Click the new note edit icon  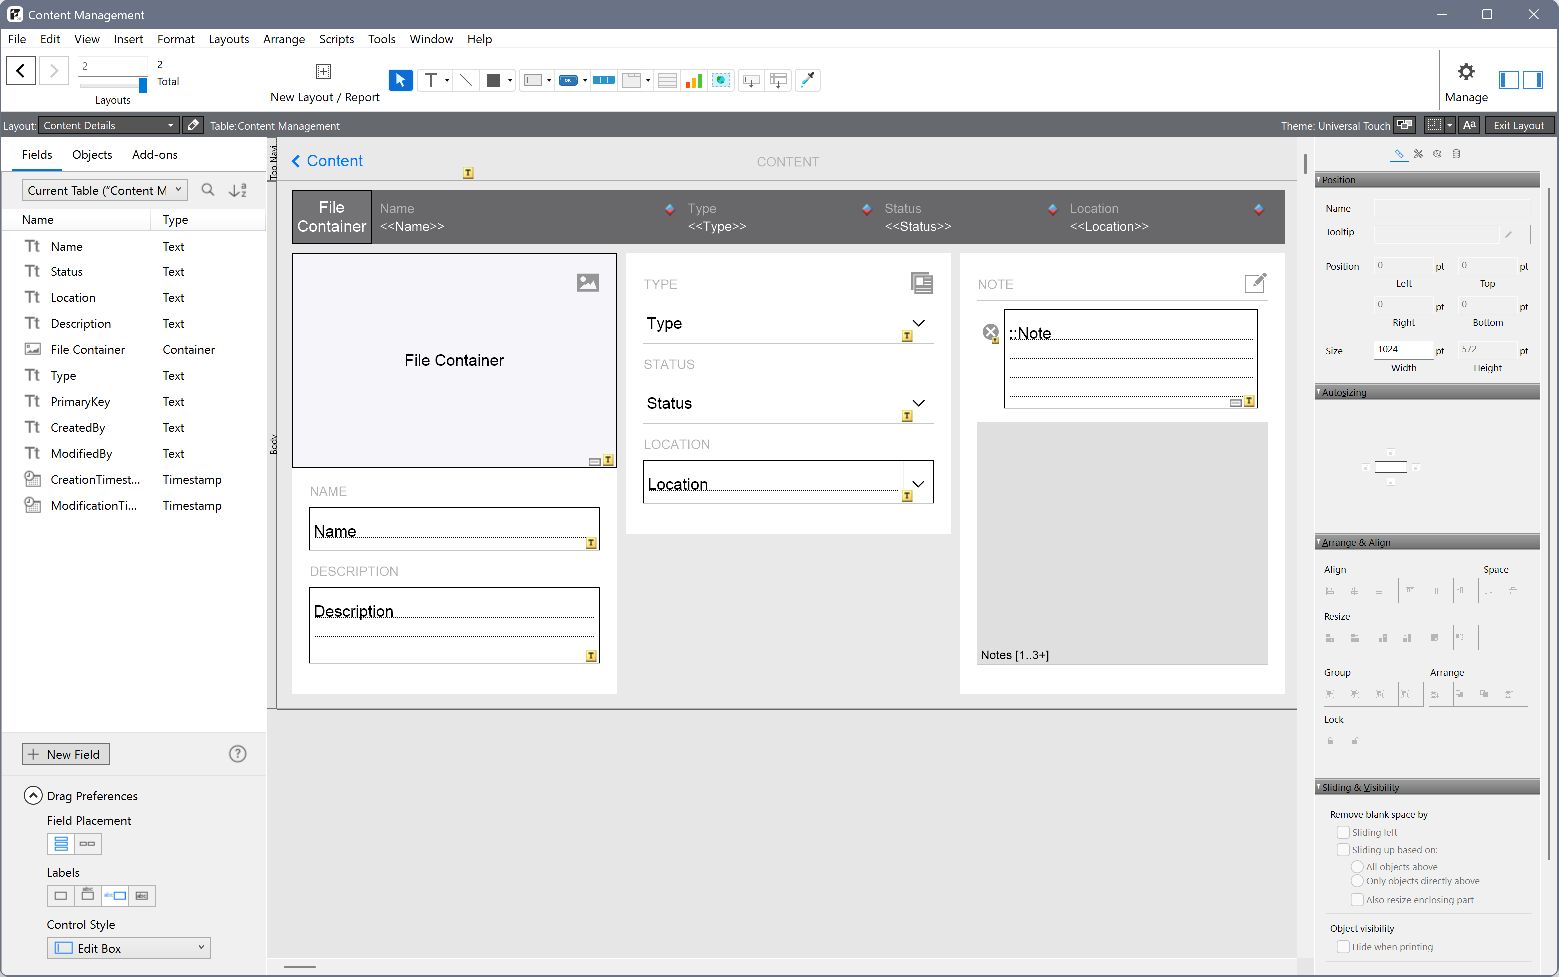pos(1255,283)
